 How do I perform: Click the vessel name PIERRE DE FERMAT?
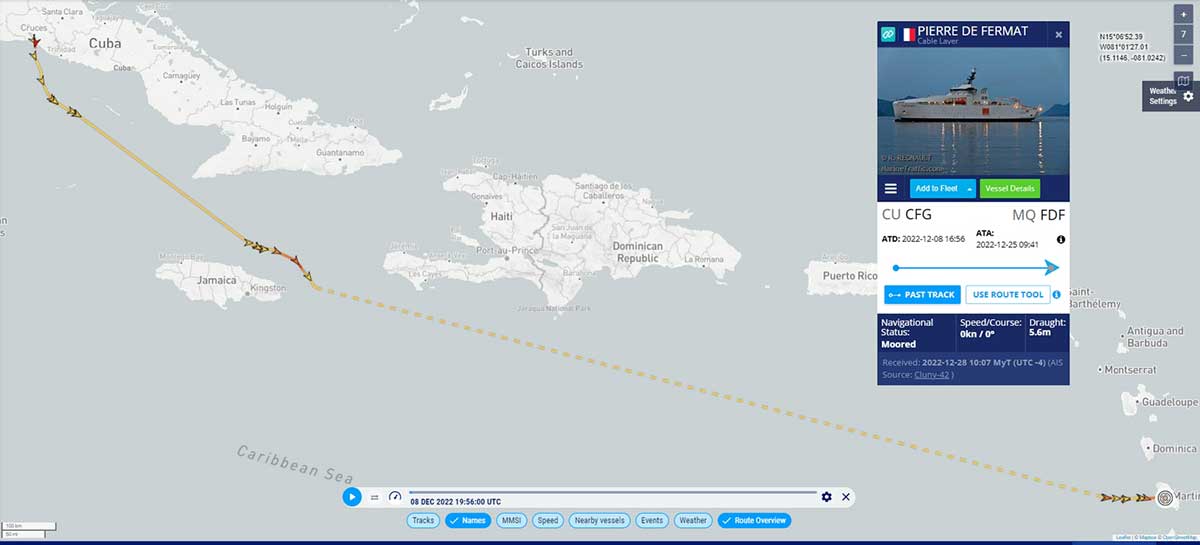click(974, 31)
